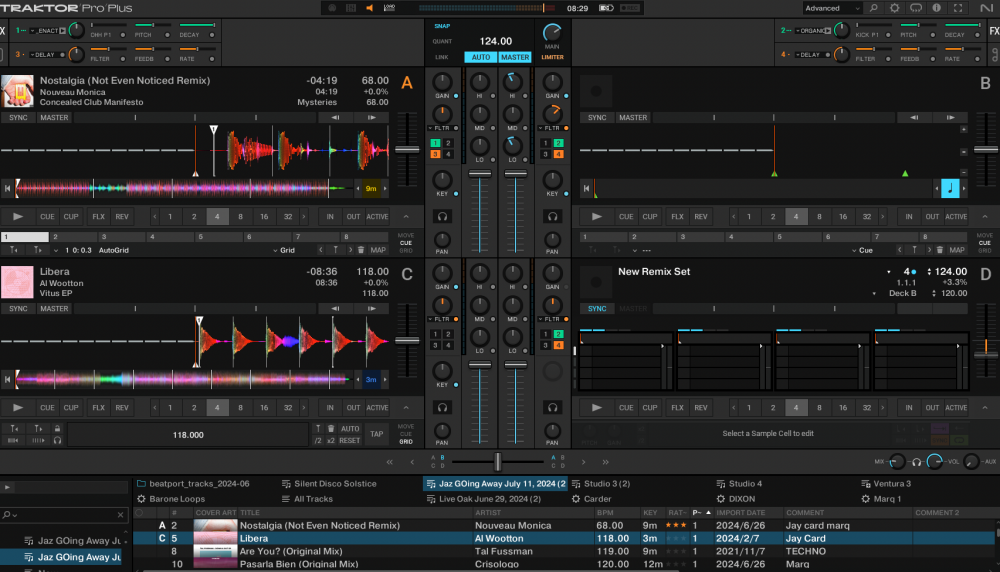Click the headphone cue icon for channel A

[x=441, y=216]
